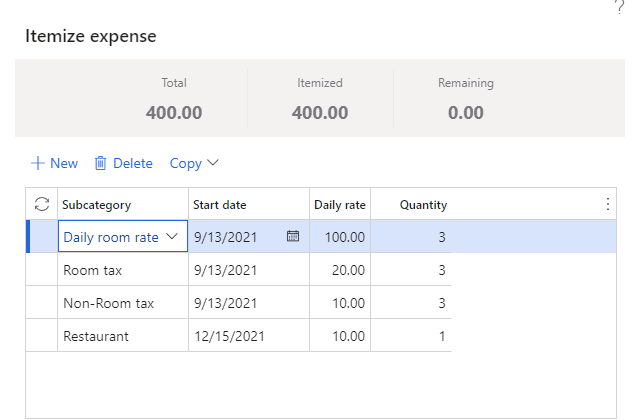The image size is (632, 420).
Task: Select the Non-Room tax row marker
Action: tap(42, 303)
